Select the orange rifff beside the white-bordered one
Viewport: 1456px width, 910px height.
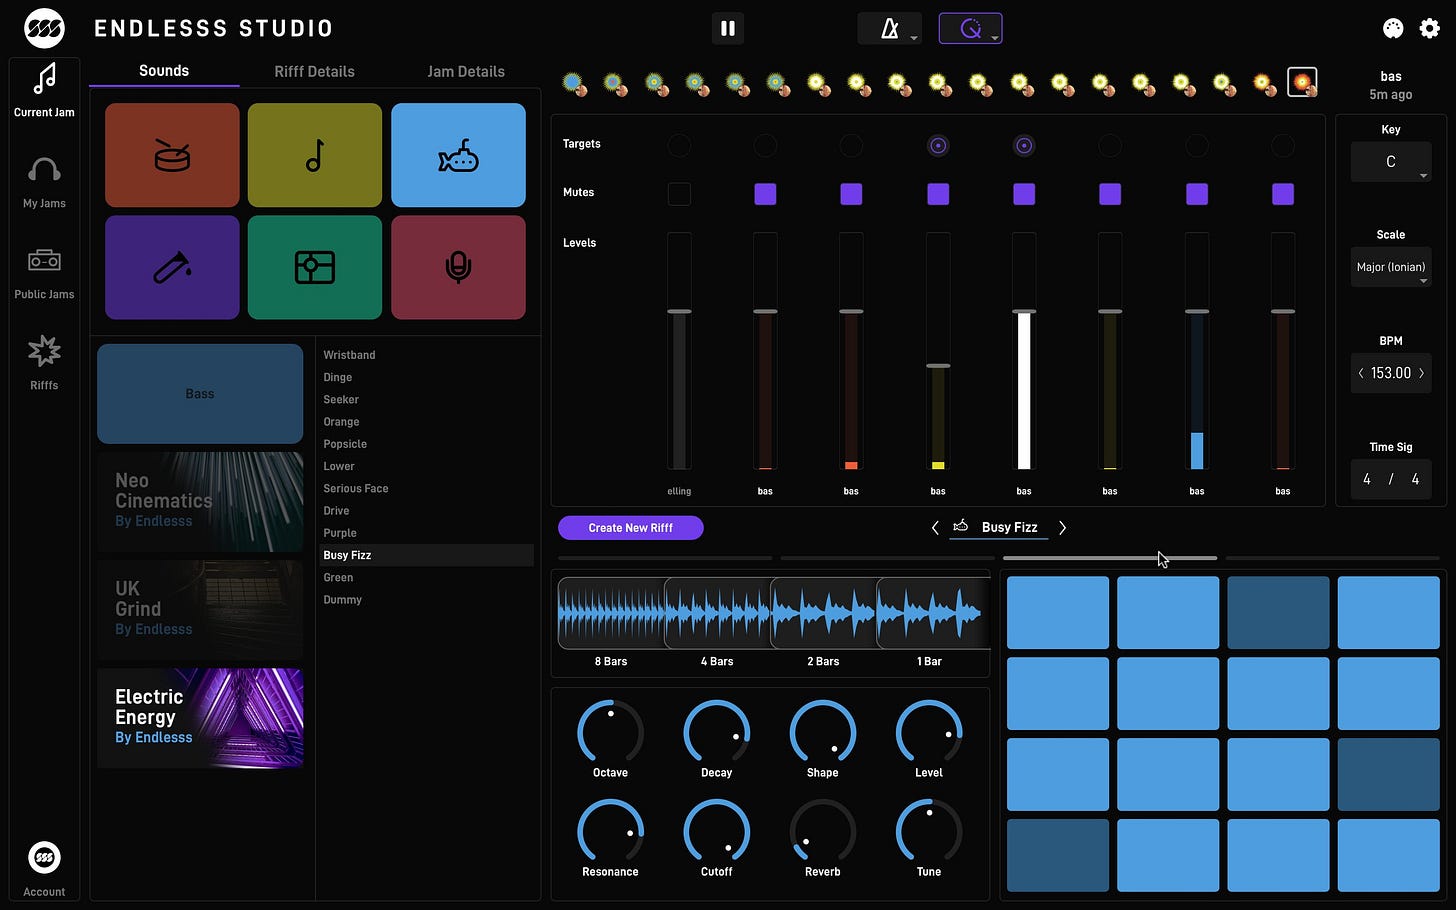pyautogui.click(x=1264, y=84)
